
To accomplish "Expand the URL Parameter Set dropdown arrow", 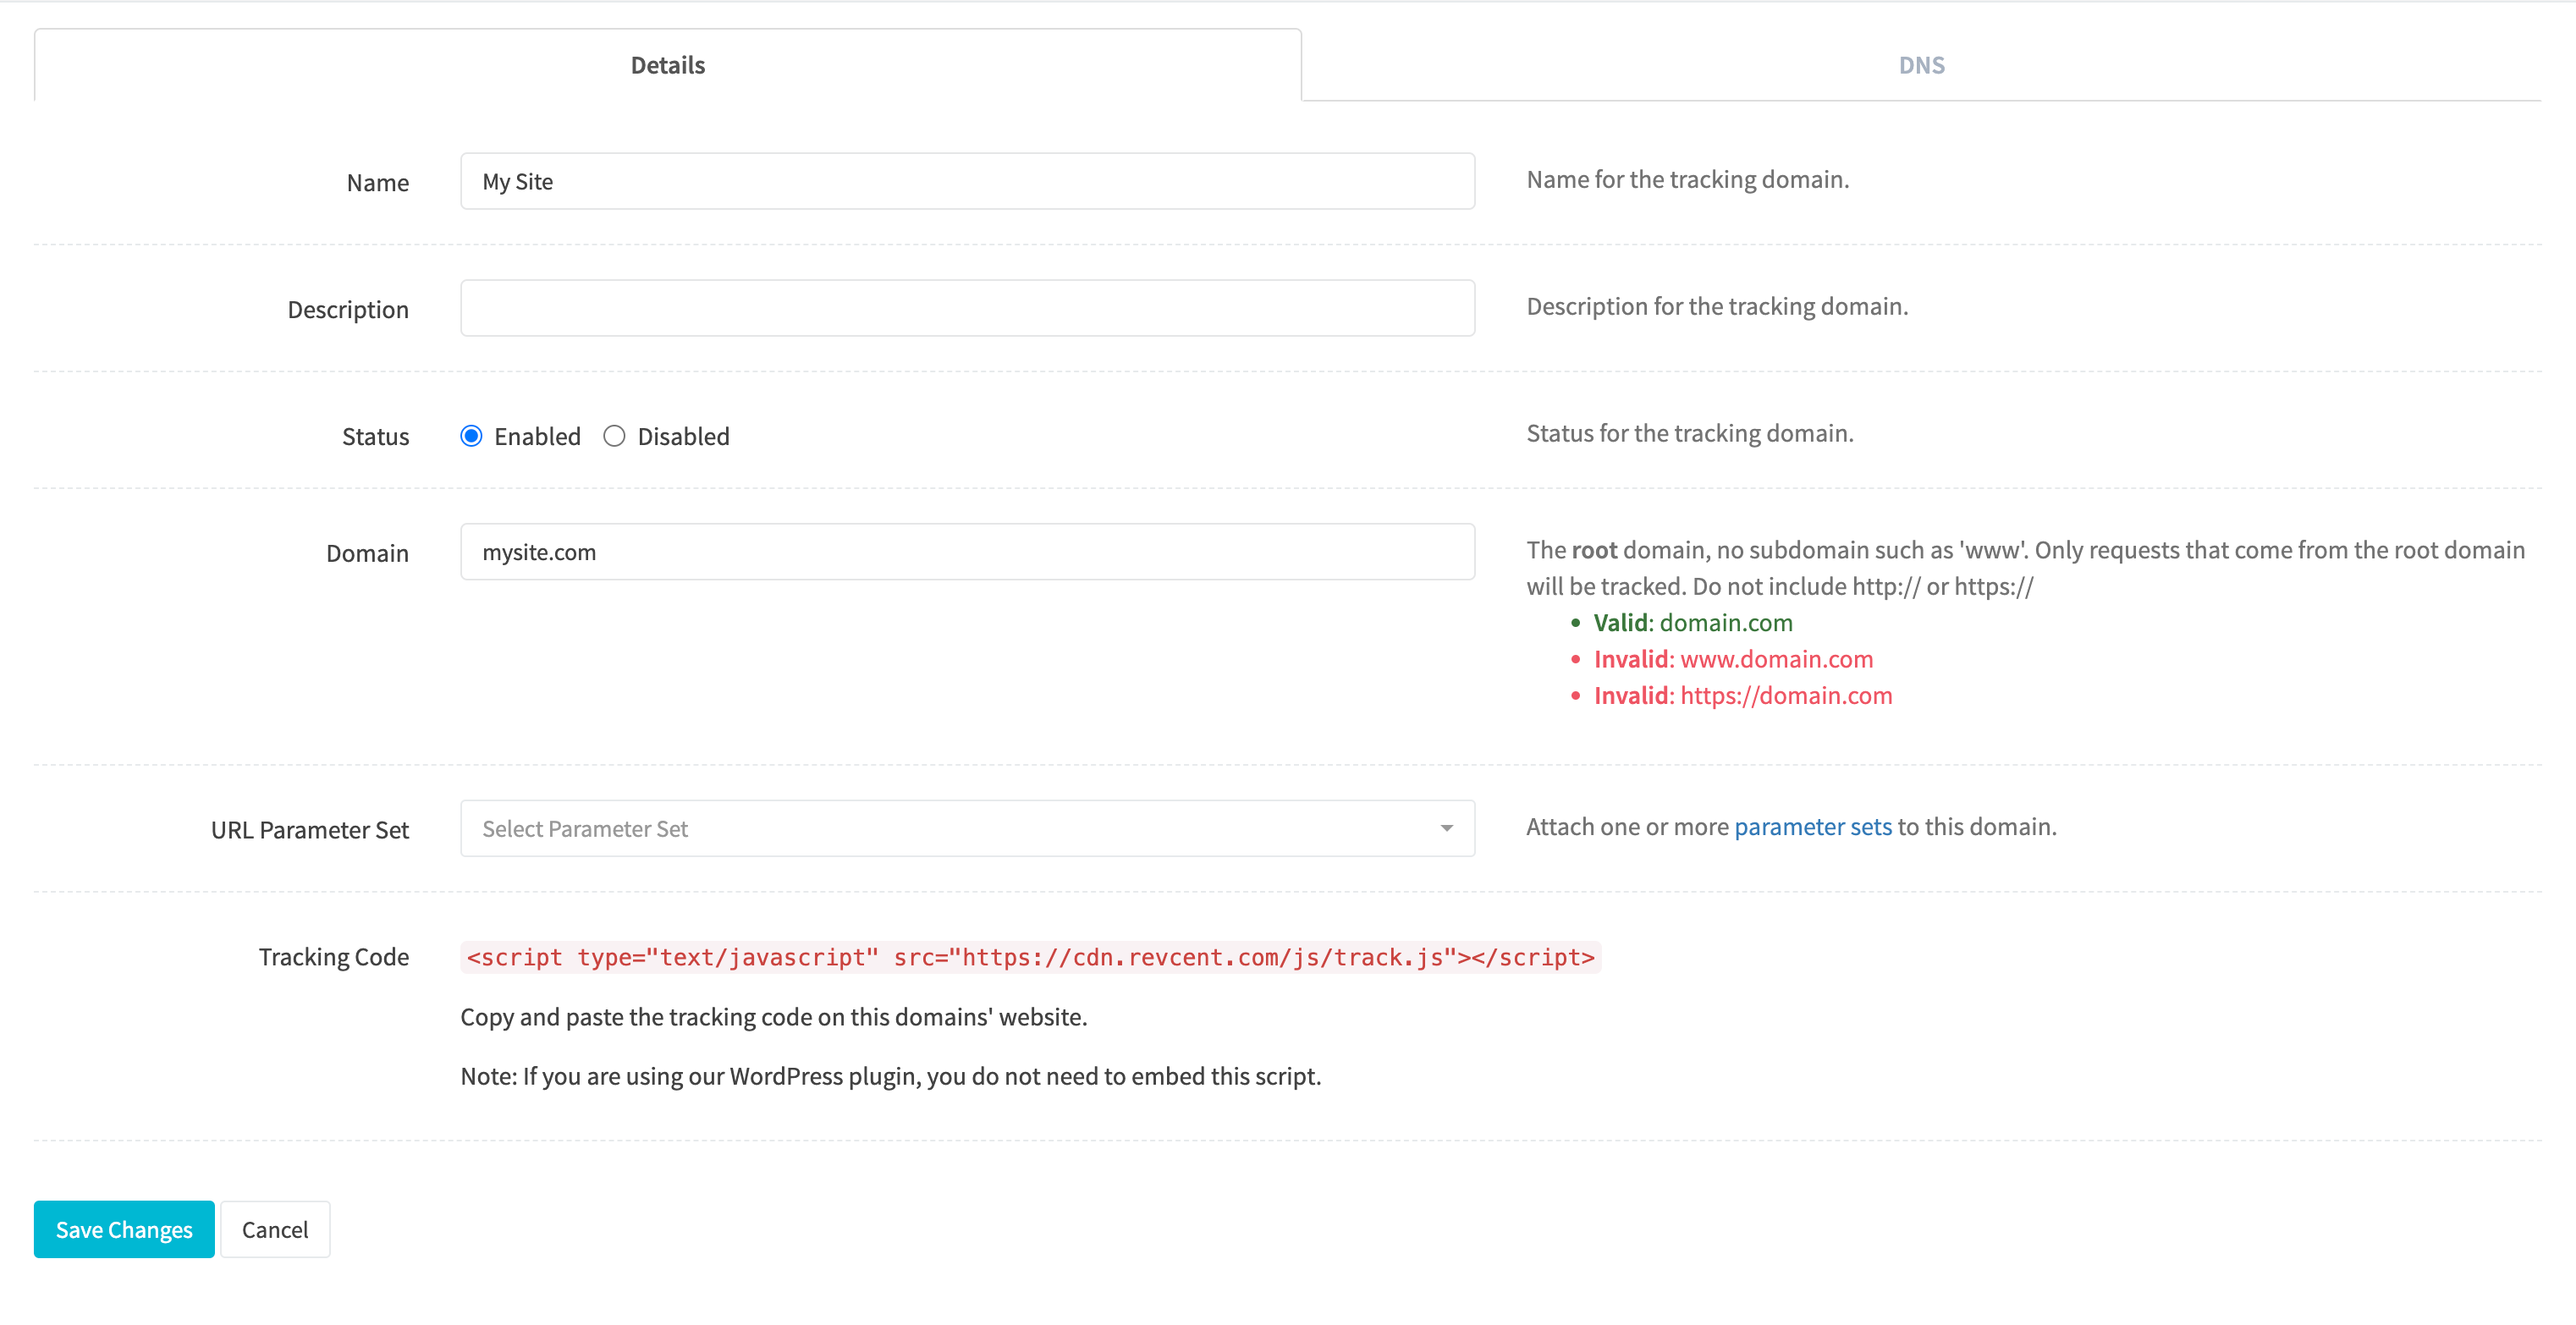I will click(x=1446, y=828).
